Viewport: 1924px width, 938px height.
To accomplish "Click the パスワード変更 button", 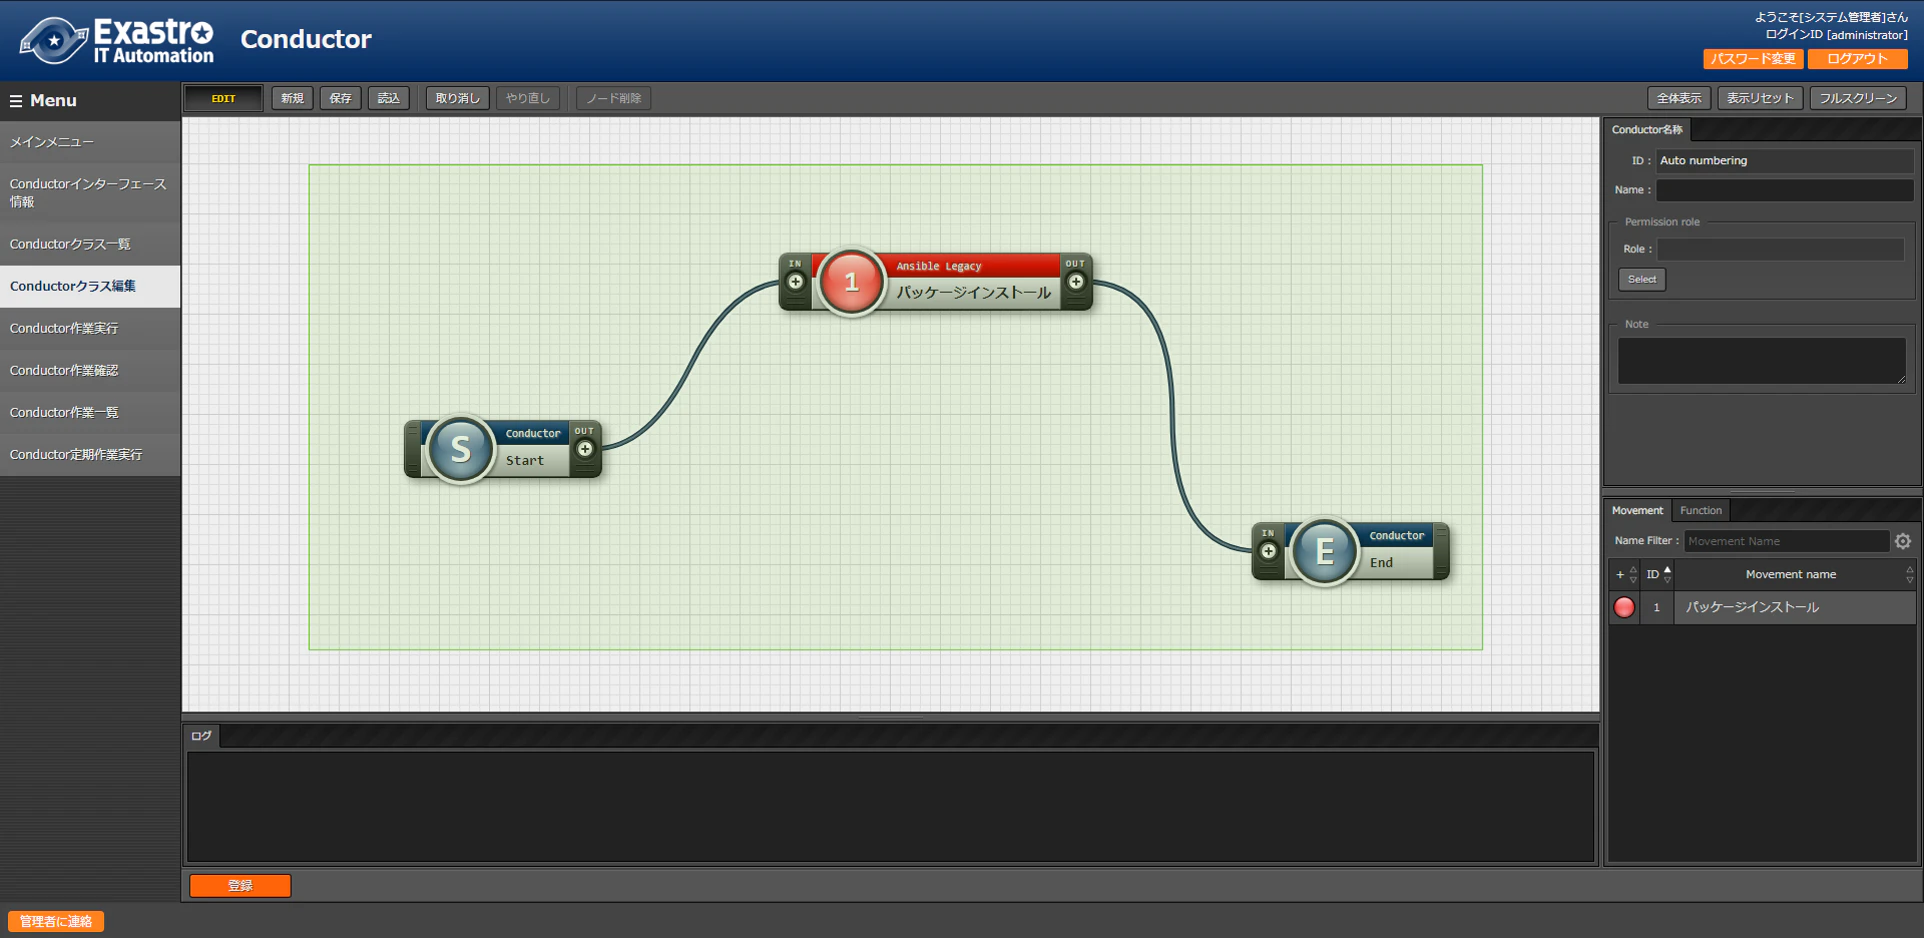I will [x=1753, y=59].
